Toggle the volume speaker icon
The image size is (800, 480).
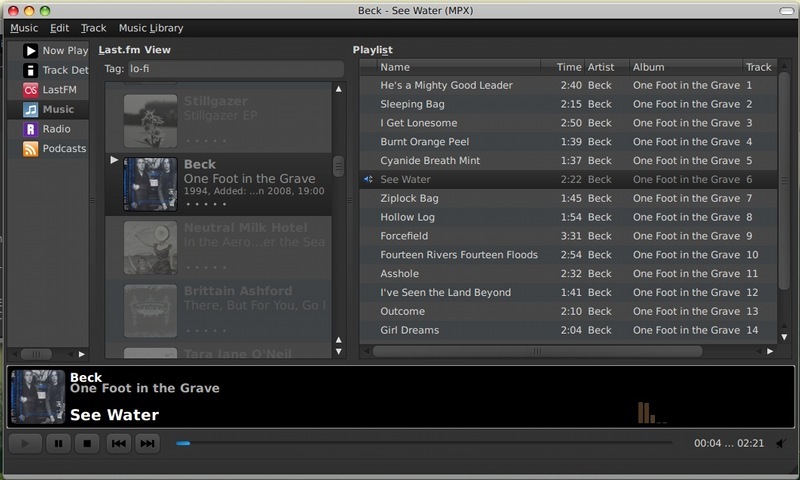click(781, 443)
